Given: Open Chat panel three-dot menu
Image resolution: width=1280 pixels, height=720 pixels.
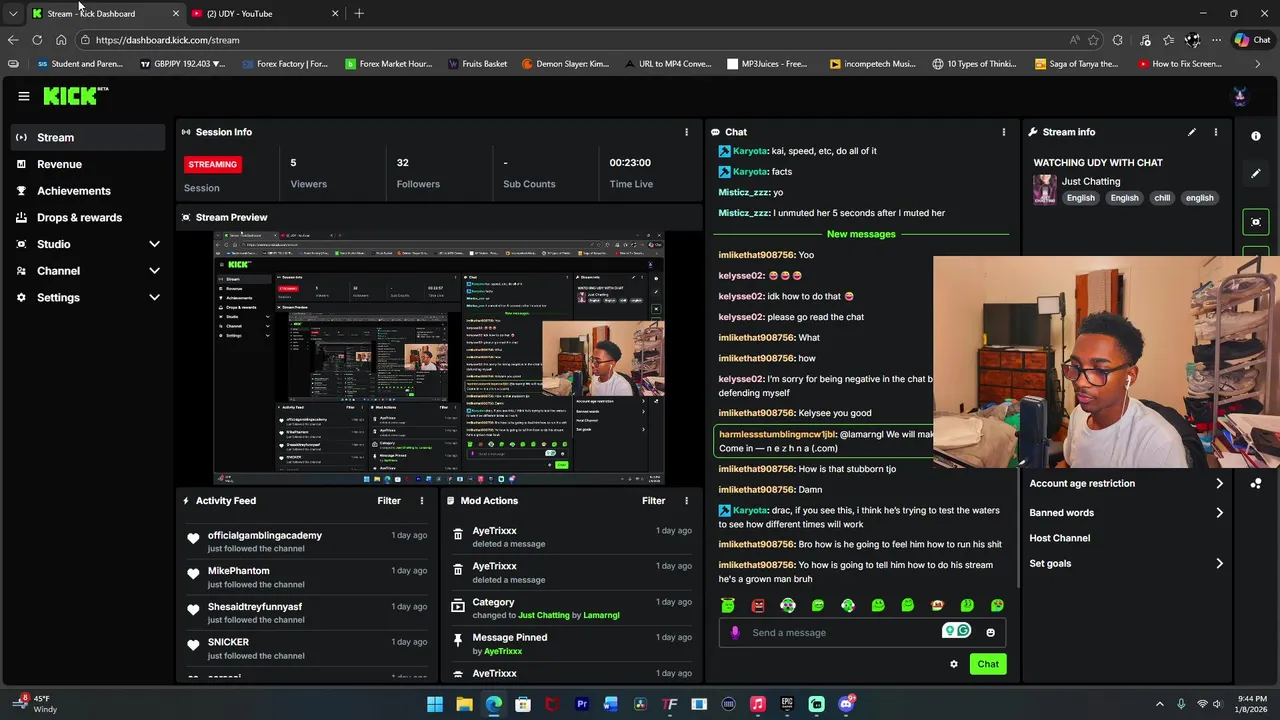Looking at the screenshot, I should [1003, 132].
